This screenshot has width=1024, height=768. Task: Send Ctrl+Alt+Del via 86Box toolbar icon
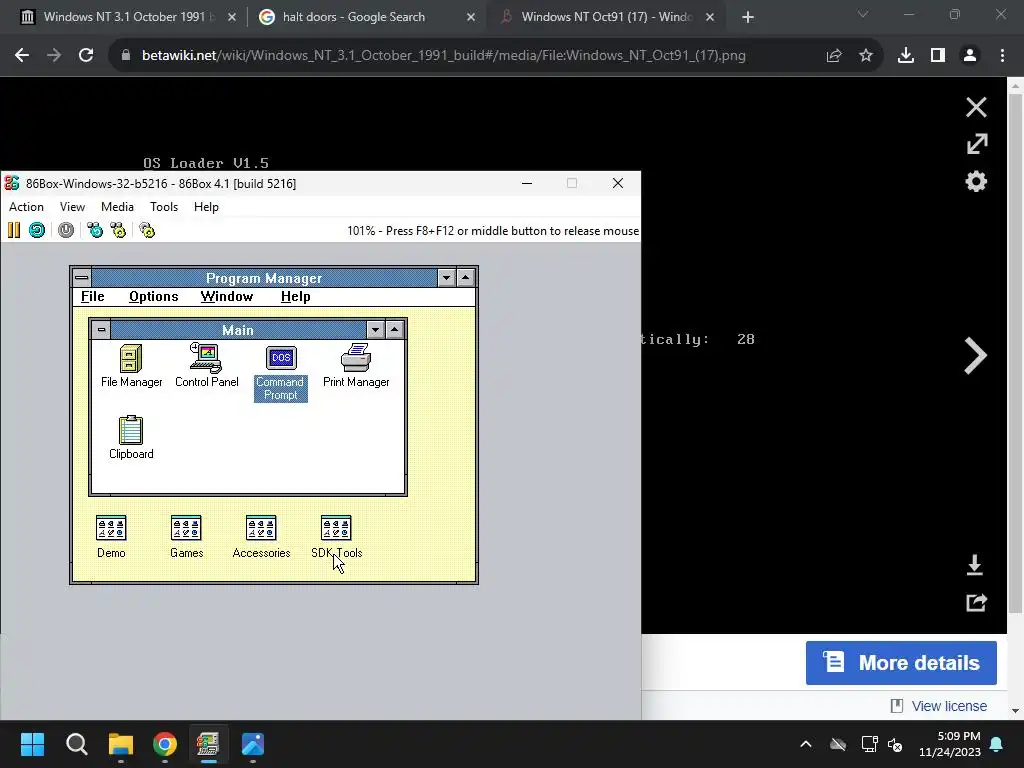[95, 230]
